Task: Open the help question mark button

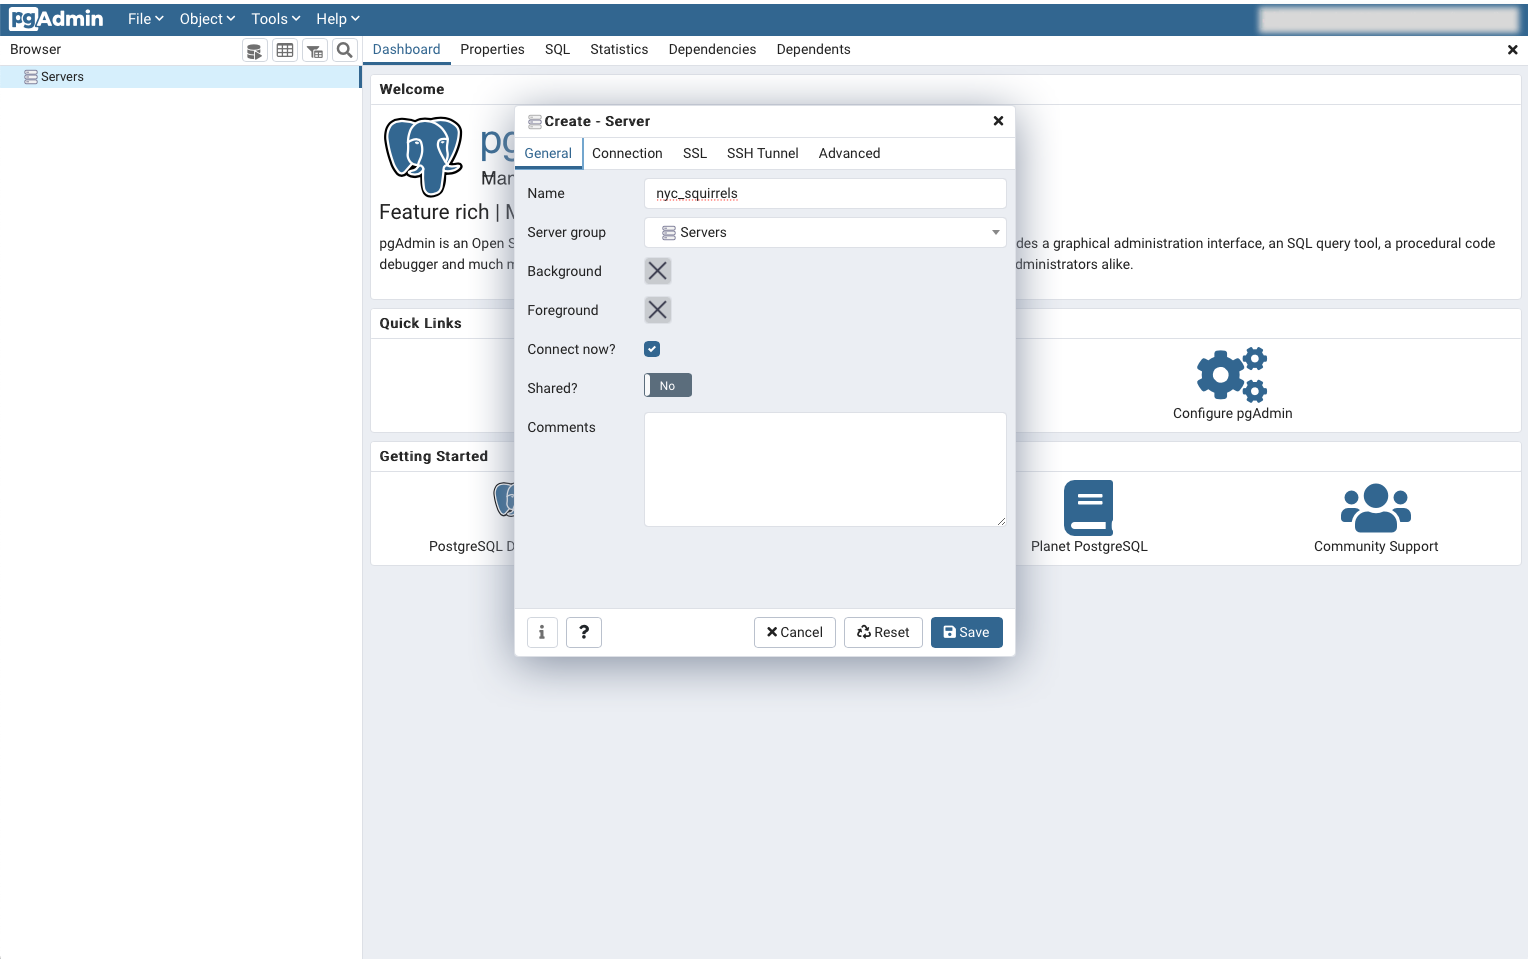Action: coord(584,632)
